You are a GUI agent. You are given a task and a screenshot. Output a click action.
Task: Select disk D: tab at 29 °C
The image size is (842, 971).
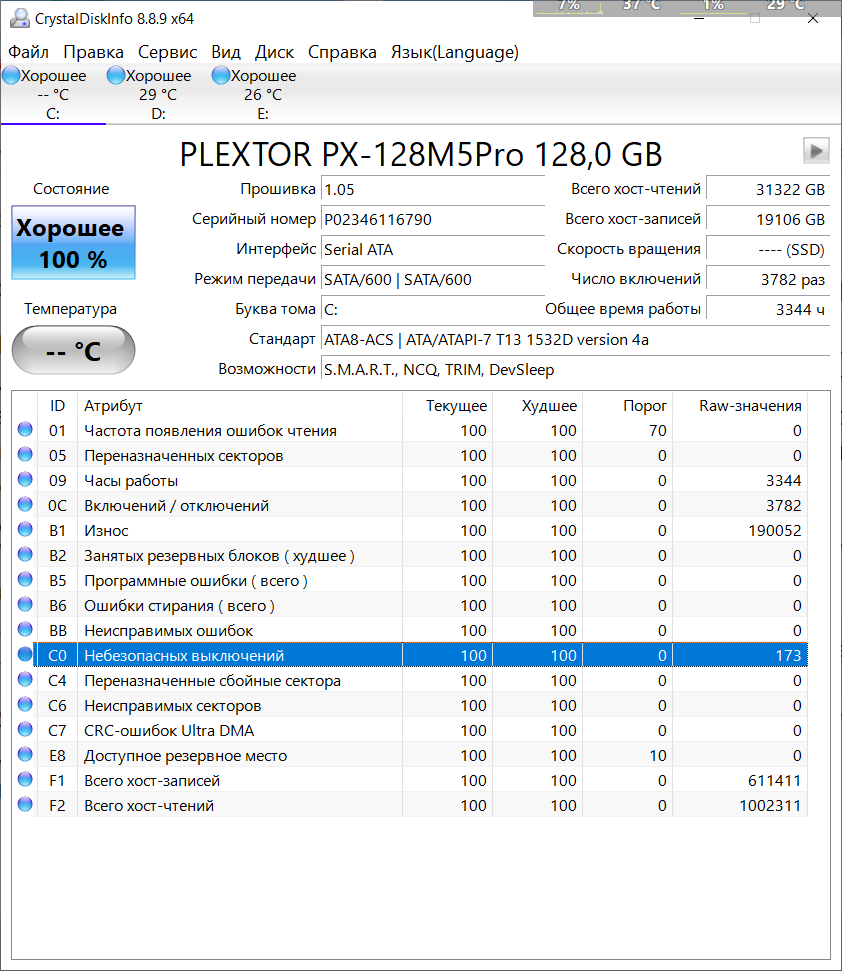(158, 94)
